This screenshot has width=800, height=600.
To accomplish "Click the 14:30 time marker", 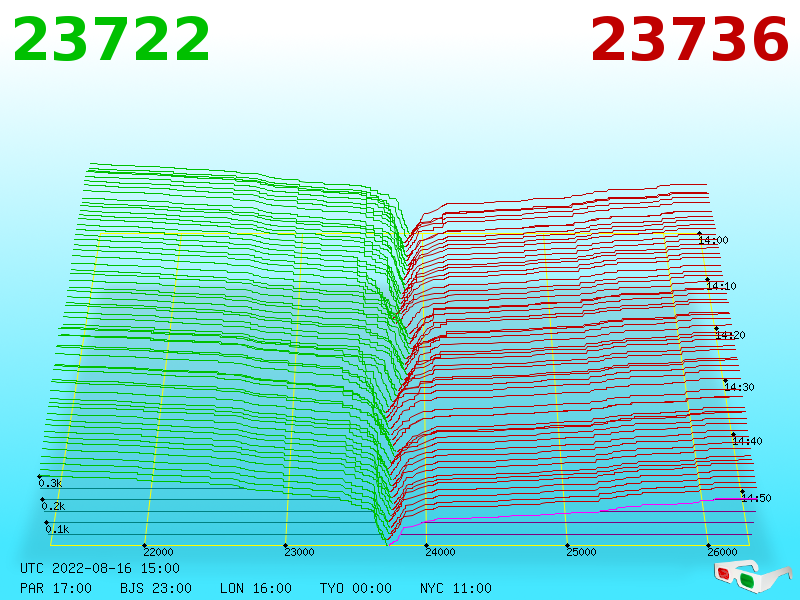I will tap(739, 387).
